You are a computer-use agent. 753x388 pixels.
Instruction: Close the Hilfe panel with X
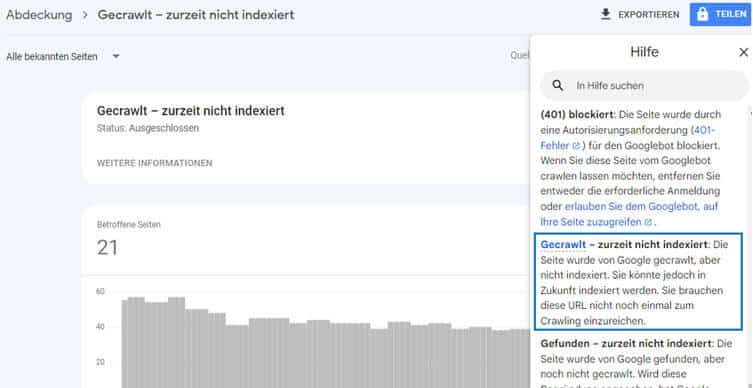(743, 52)
